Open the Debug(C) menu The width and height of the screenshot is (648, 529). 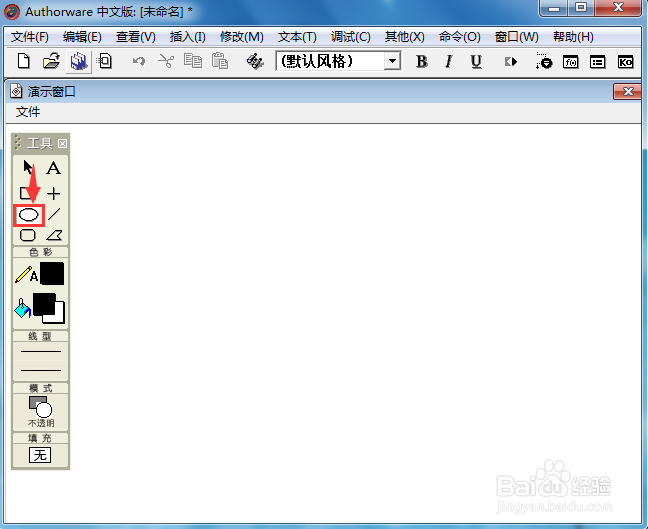coord(350,37)
